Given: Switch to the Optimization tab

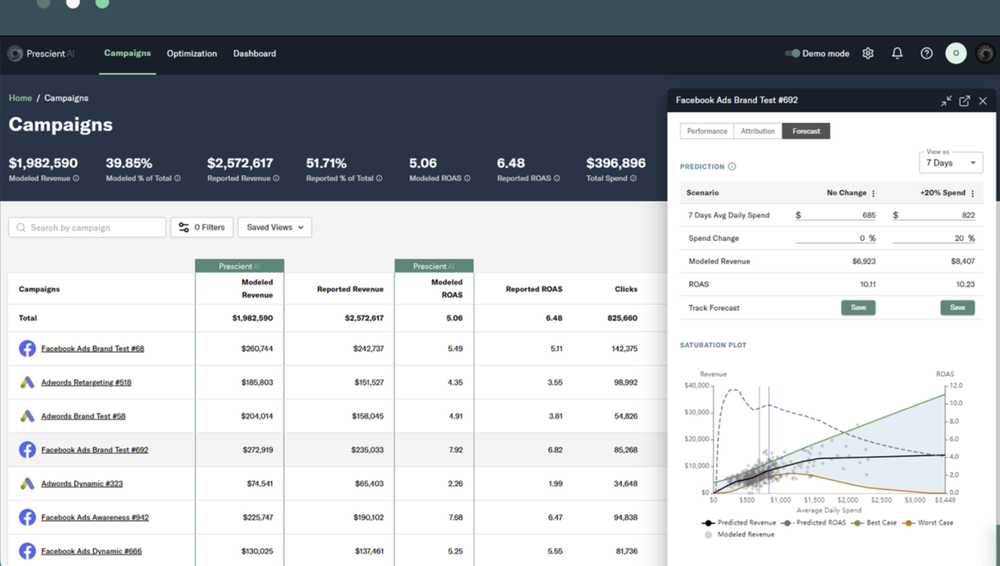Looking at the screenshot, I should [192, 53].
